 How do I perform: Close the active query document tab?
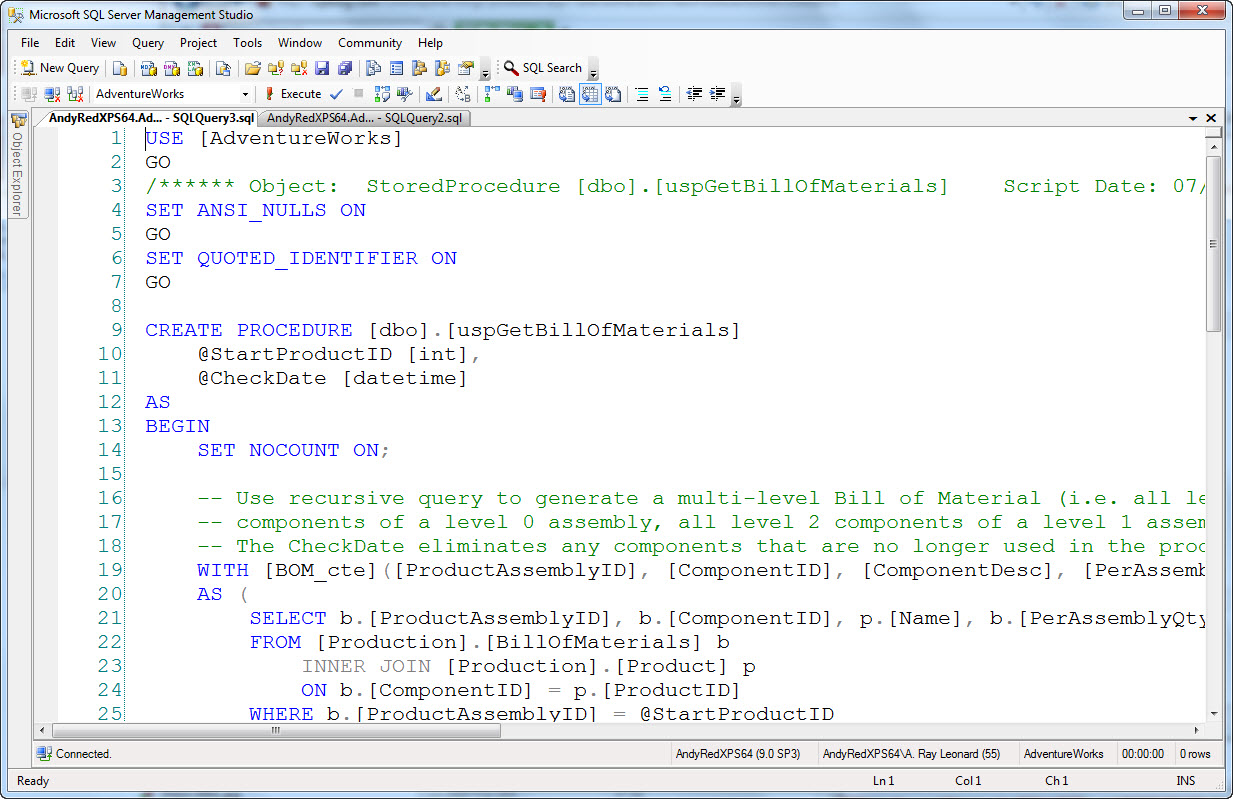pyautogui.click(x=1211, y=118)
